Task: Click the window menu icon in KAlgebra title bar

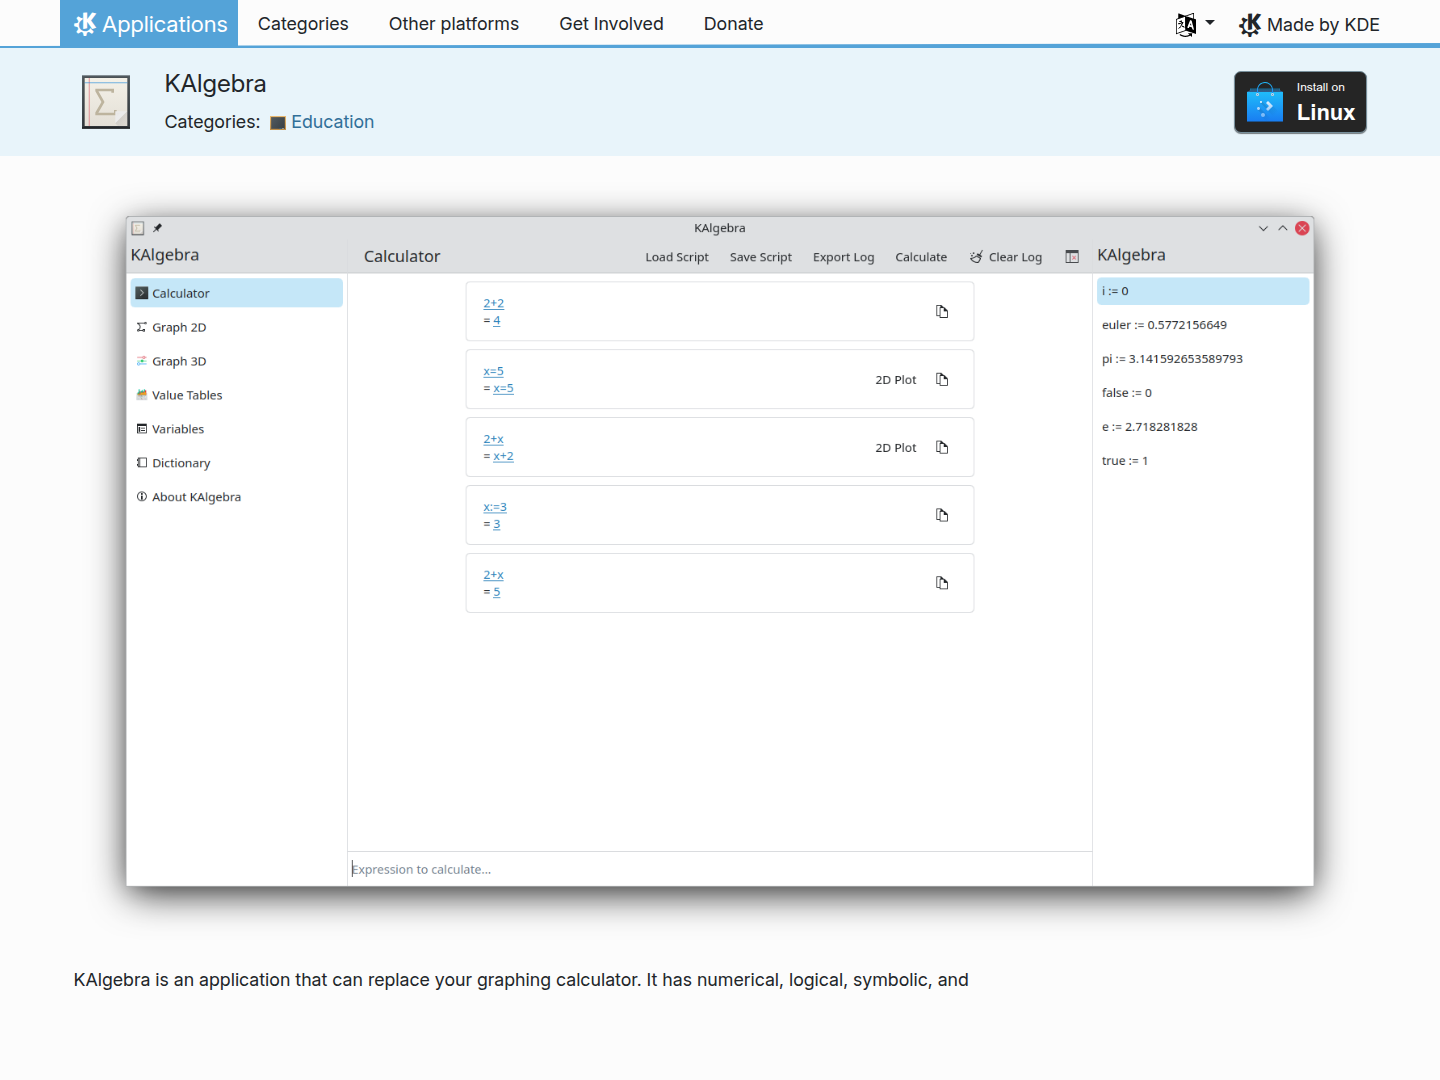Action: [x=138, y=228]
